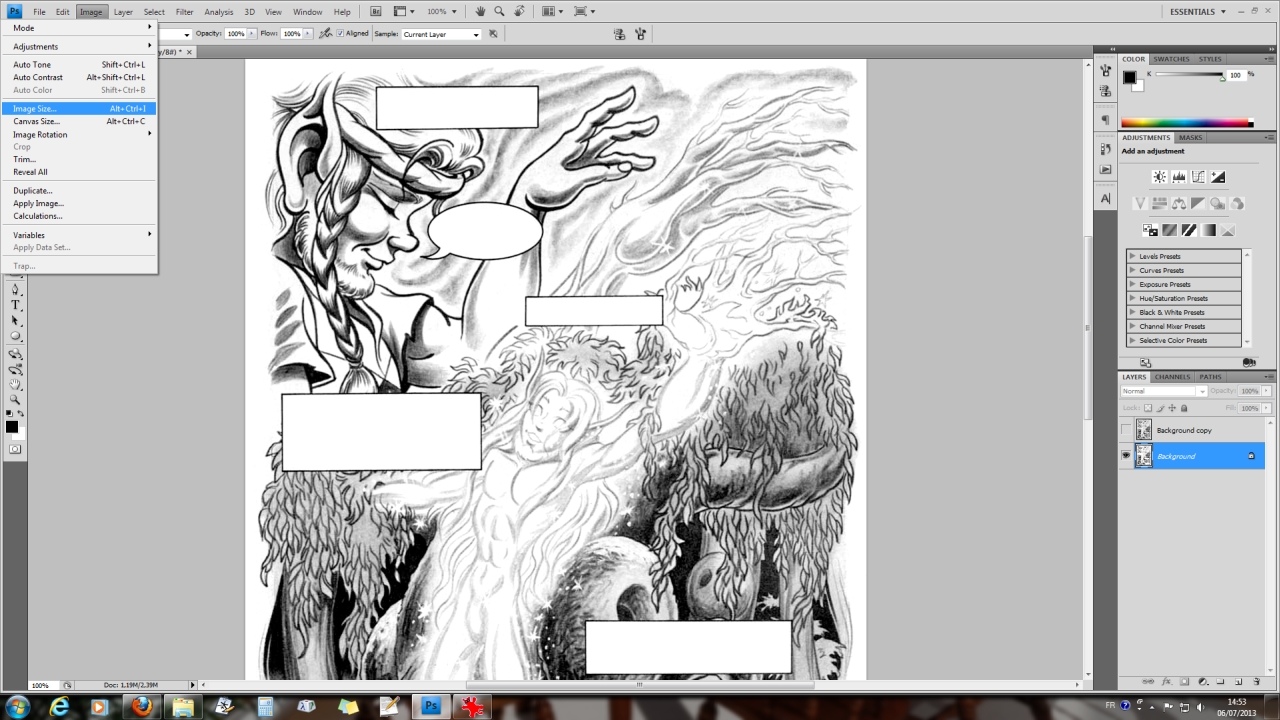Expand the Hue/Saturation Presets list

click(1132, 299)
